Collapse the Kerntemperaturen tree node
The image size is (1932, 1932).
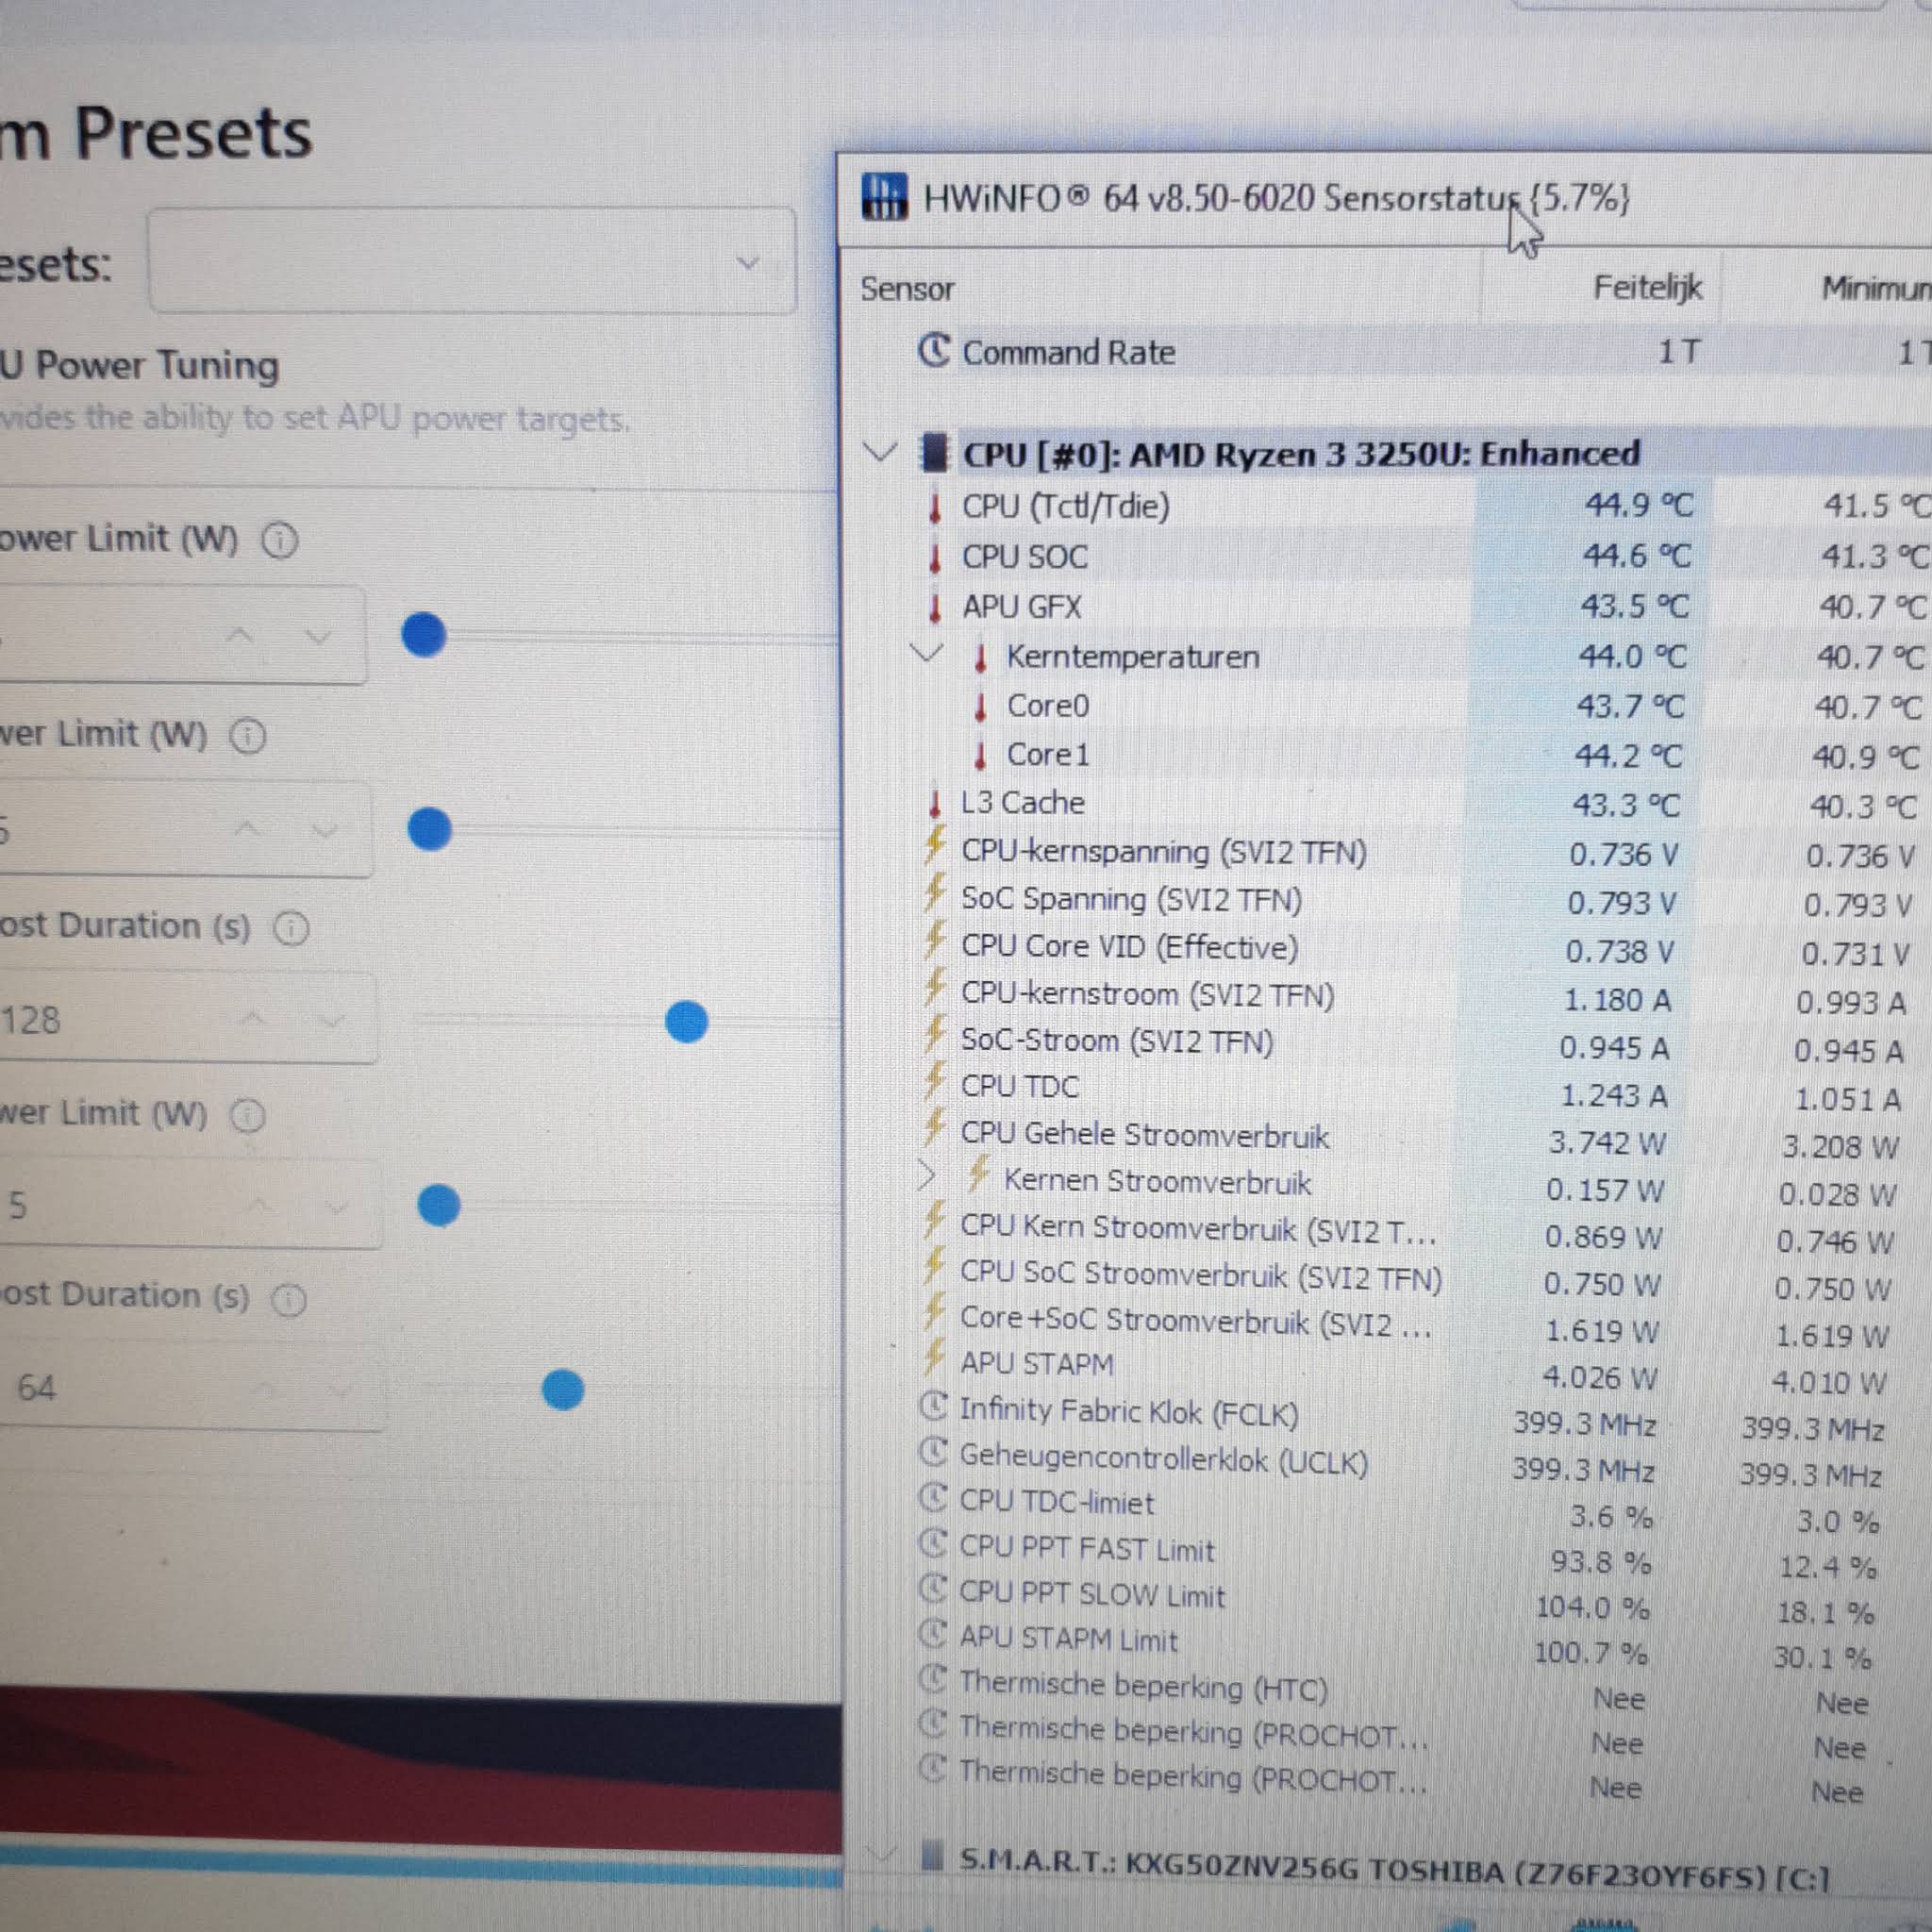tap(927, 654)
